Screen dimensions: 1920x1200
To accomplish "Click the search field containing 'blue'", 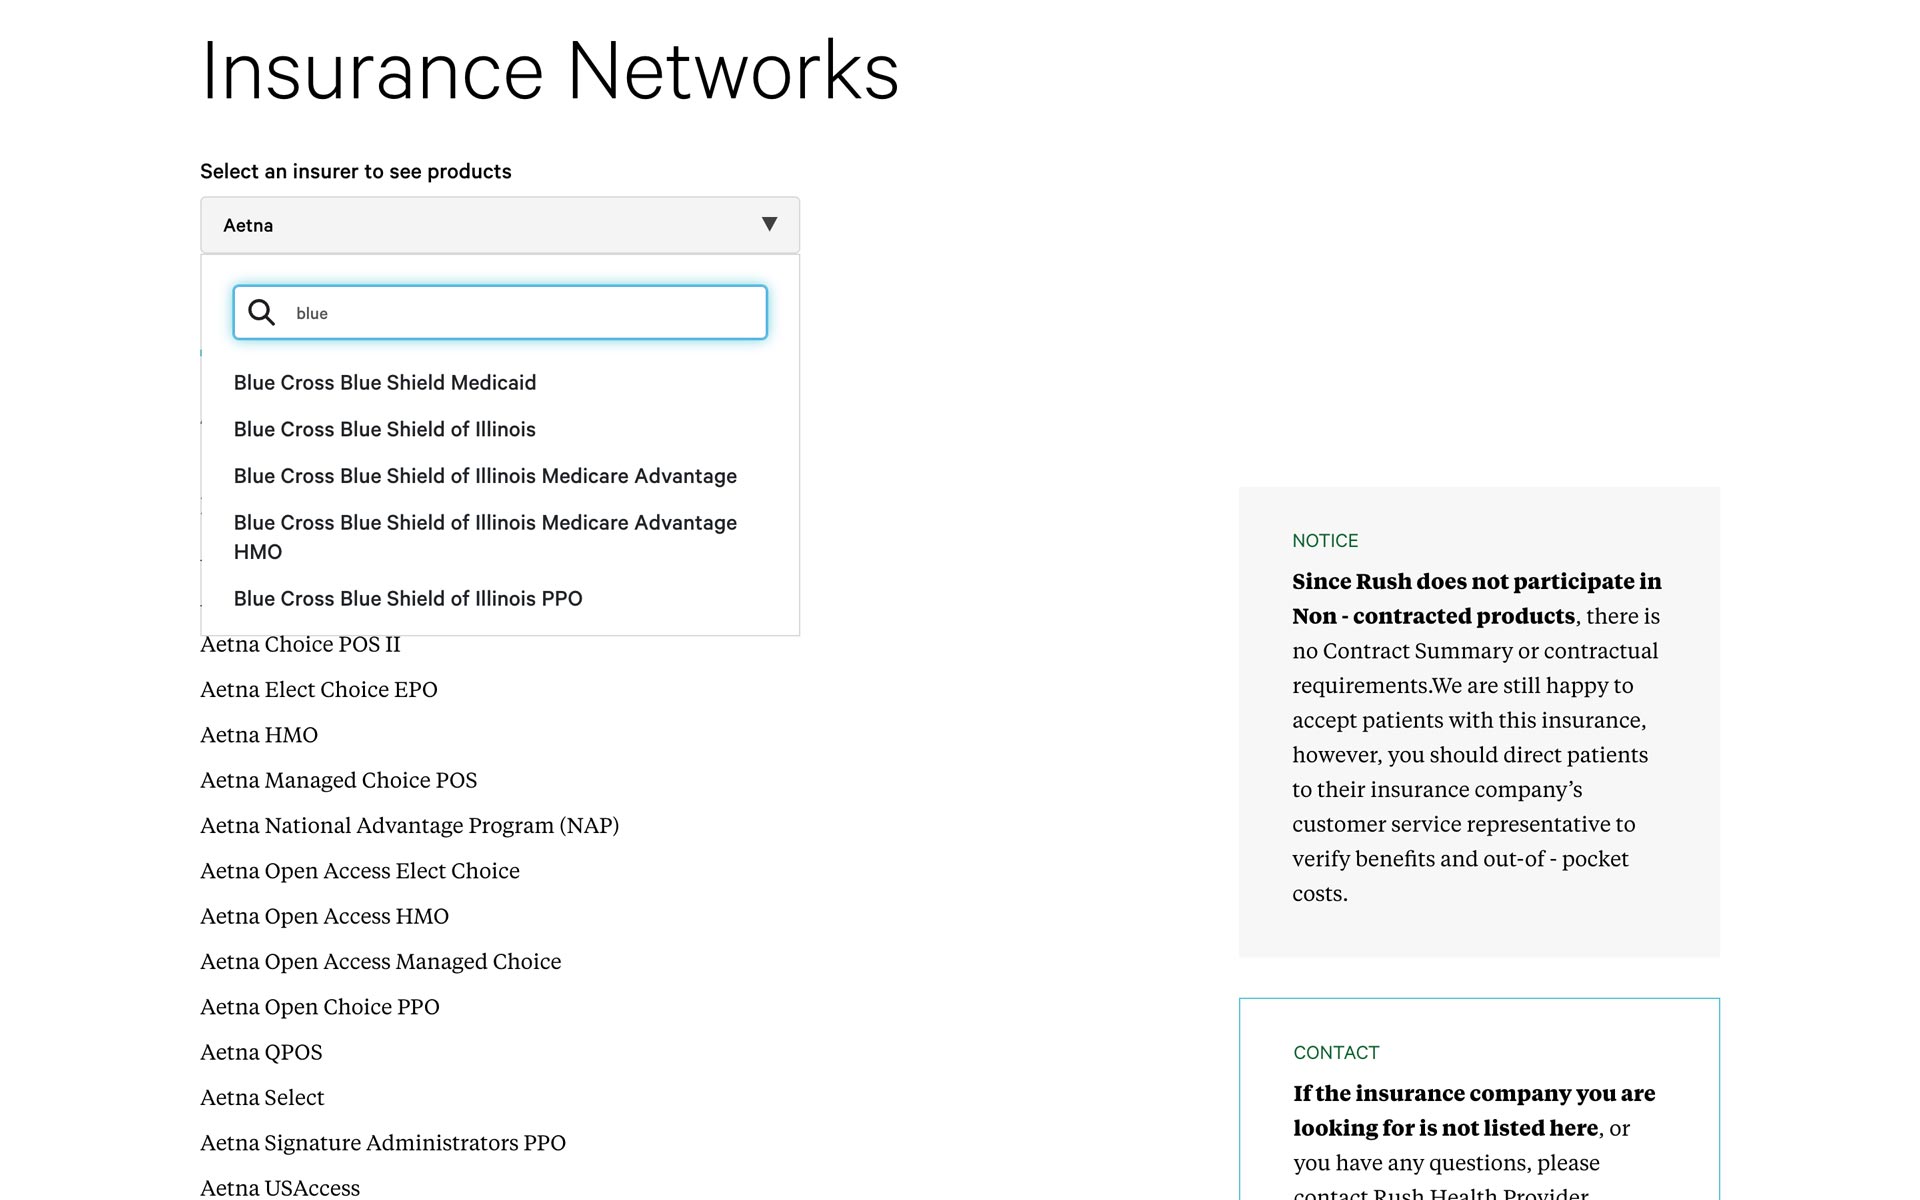I will [500, 313].
